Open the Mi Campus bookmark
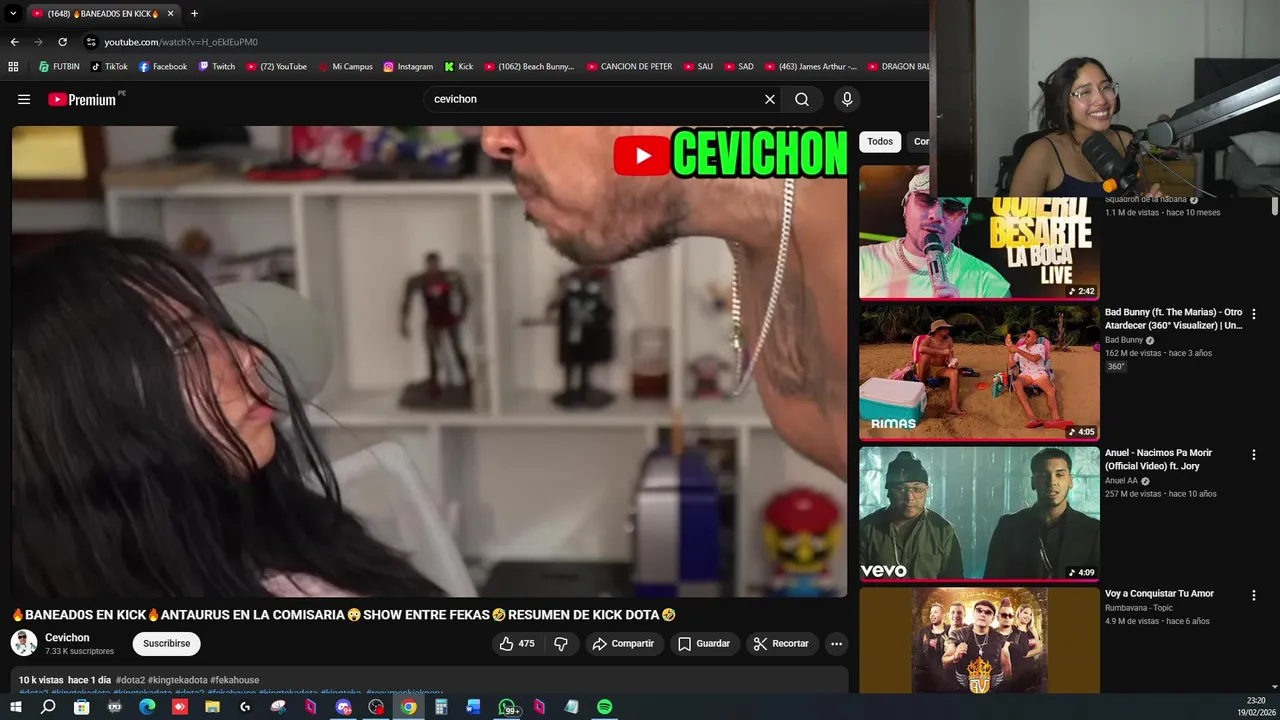This screenshot has width=1280, height=720. tap(345, 67)
